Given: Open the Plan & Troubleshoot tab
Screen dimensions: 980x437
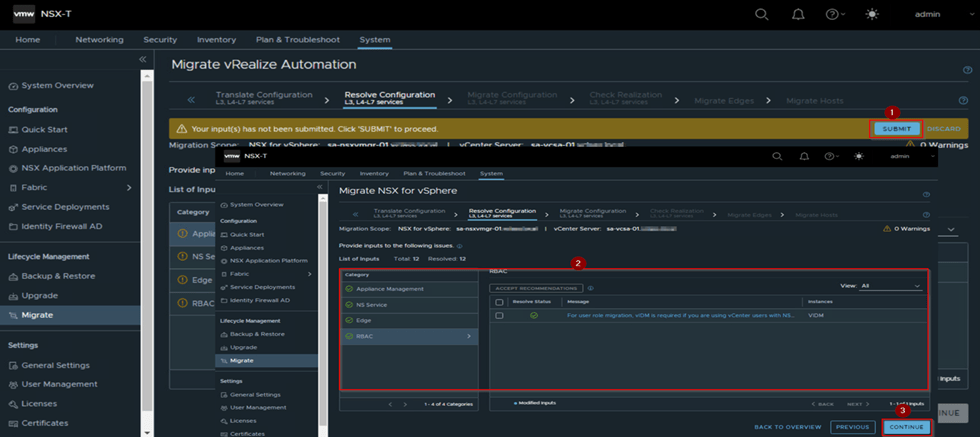Looking at the screenshot, I should click(x=298, y=40).
